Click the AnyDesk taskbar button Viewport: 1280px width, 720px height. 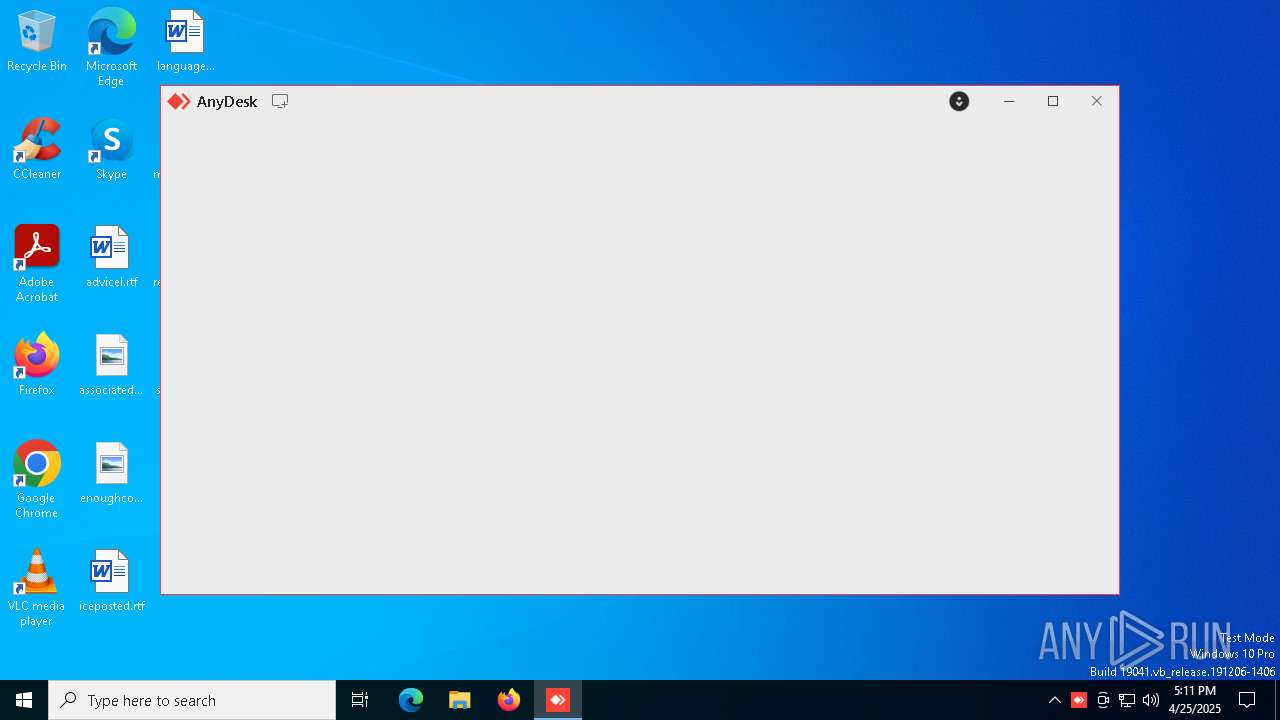pos(558,700)
